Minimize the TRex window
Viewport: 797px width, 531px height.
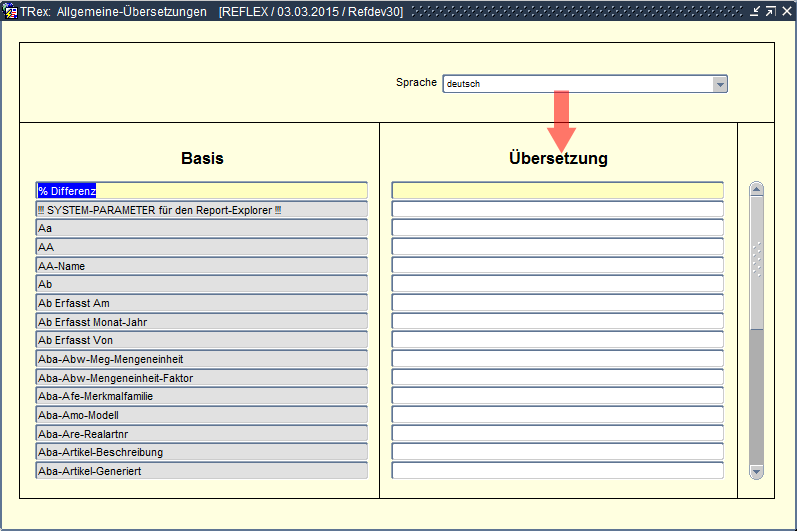click(x=754, y=11)
